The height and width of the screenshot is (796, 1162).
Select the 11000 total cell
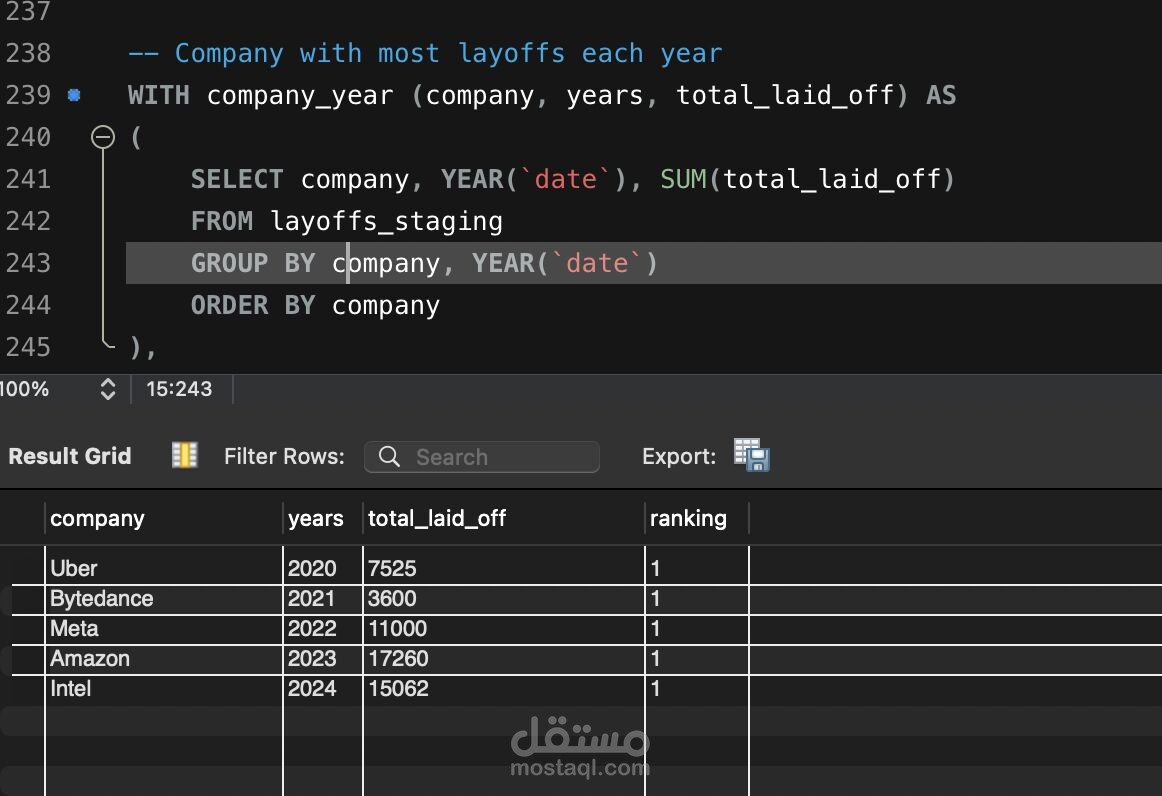coord(504,629)
